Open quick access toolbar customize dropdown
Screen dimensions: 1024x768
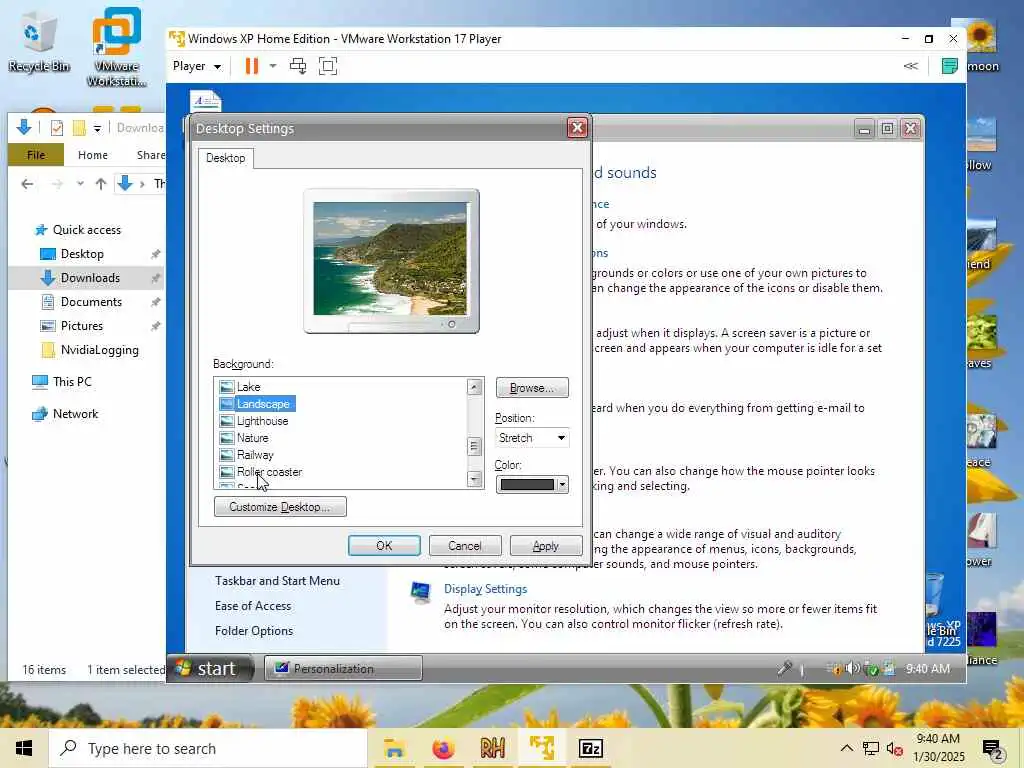tap(97, 128)
